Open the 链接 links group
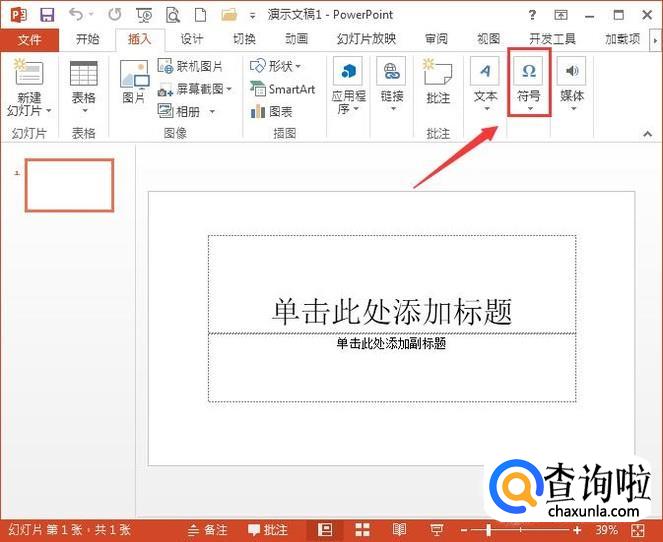Image resolution: width=663 pixels, height=542 pixels. (392, 85)
